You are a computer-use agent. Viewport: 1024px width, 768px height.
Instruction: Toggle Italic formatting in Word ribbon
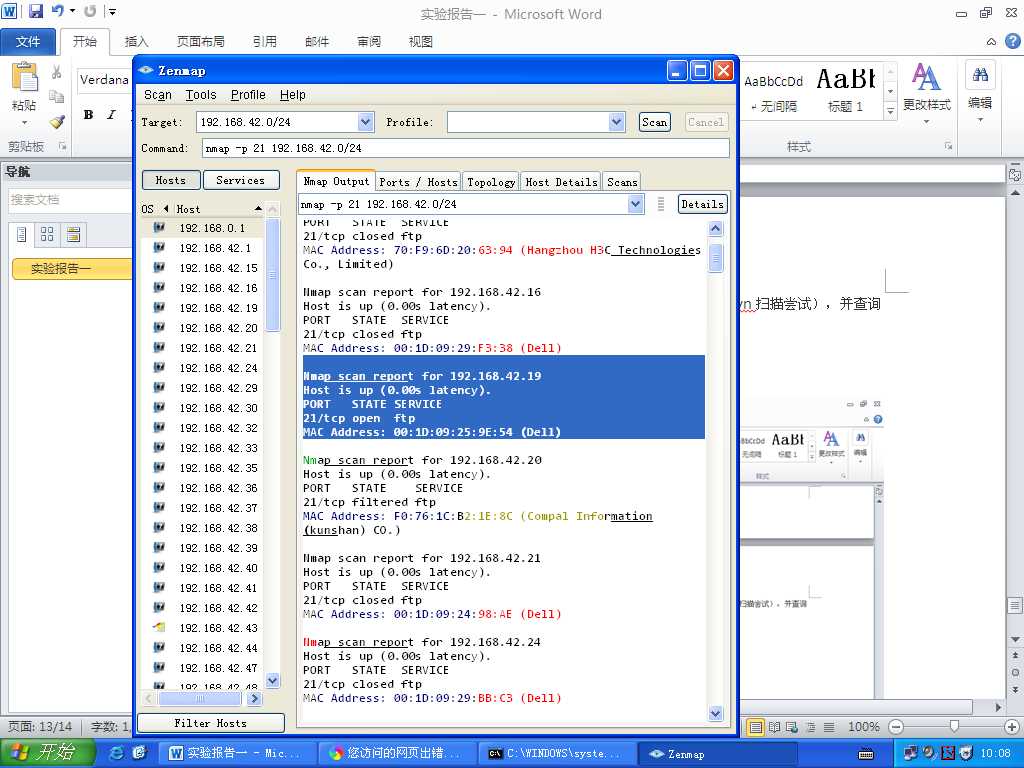[111, 115]
